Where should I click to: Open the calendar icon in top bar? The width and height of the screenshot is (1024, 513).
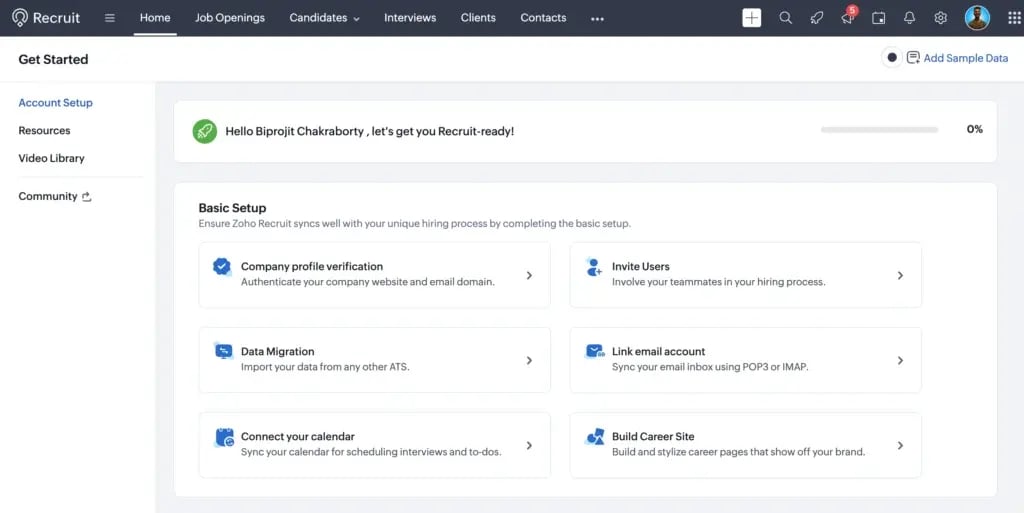coord(878,18)
